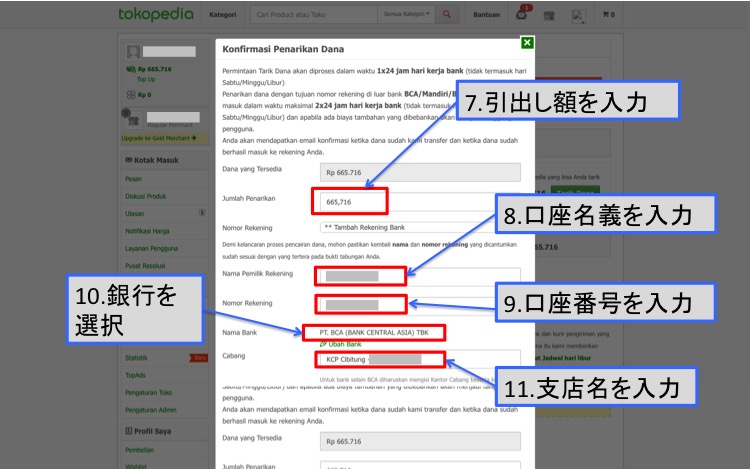The height and width of the screenshot is (469, 750).
Task: Open Pesan in the sidebar
Action: click(133, 179)
